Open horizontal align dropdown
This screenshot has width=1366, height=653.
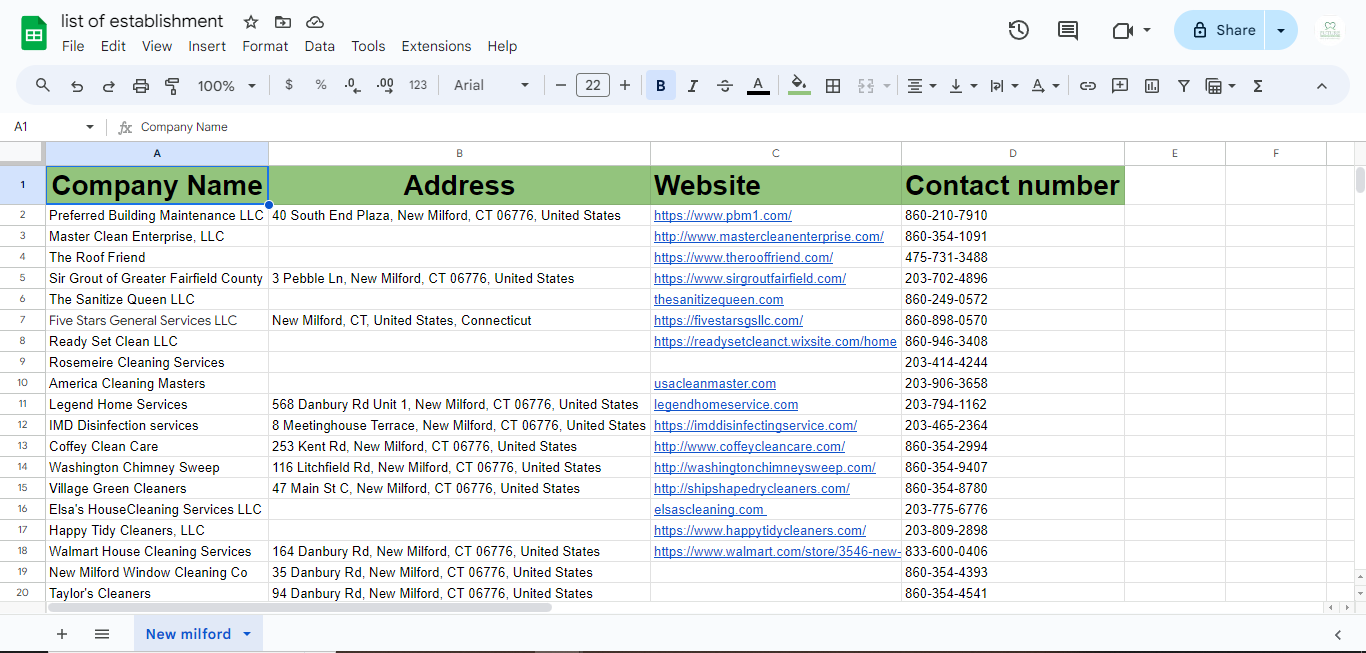921,86
